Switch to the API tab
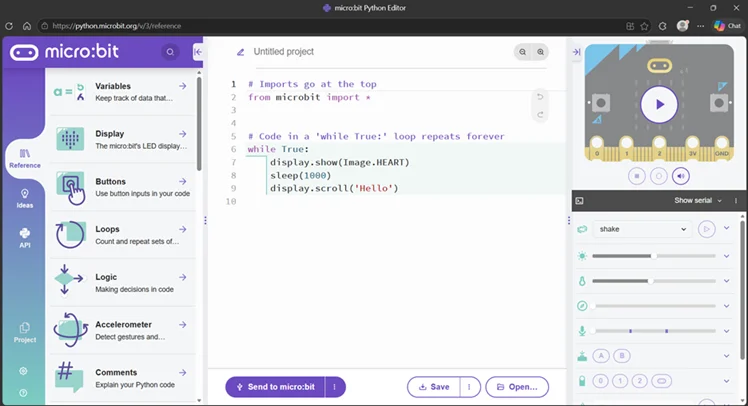The width and height of the screenshot is (748, 406). tap(25, 238)
